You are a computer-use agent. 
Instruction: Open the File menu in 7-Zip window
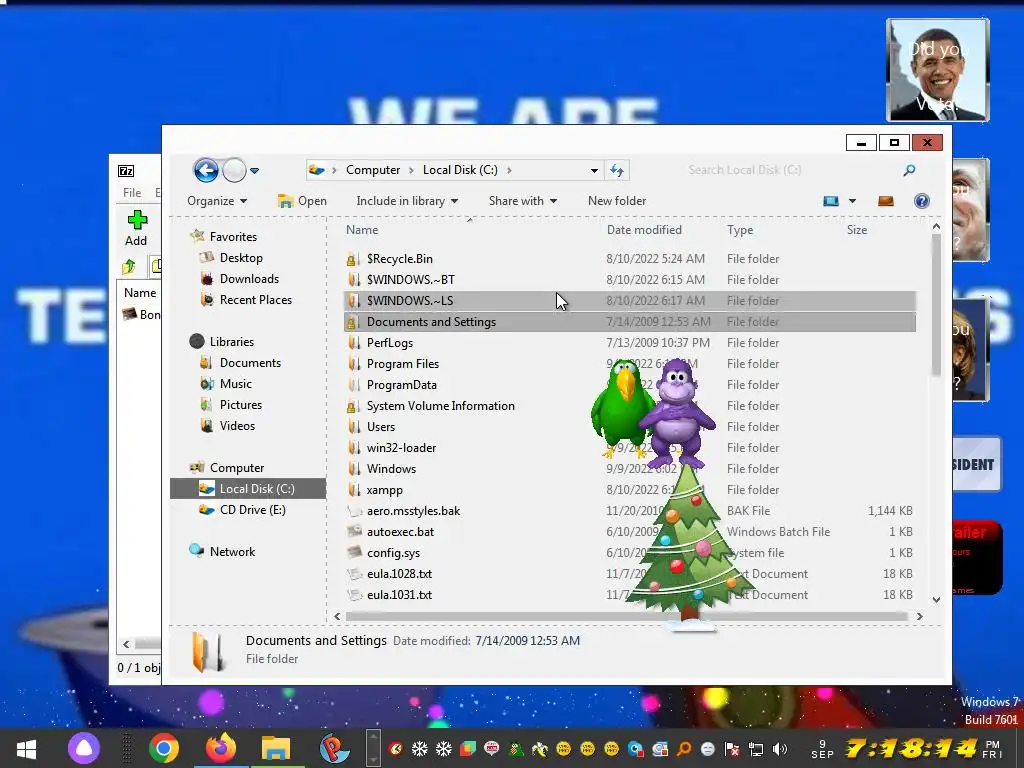pyautogui.click(x=132, y=193)
